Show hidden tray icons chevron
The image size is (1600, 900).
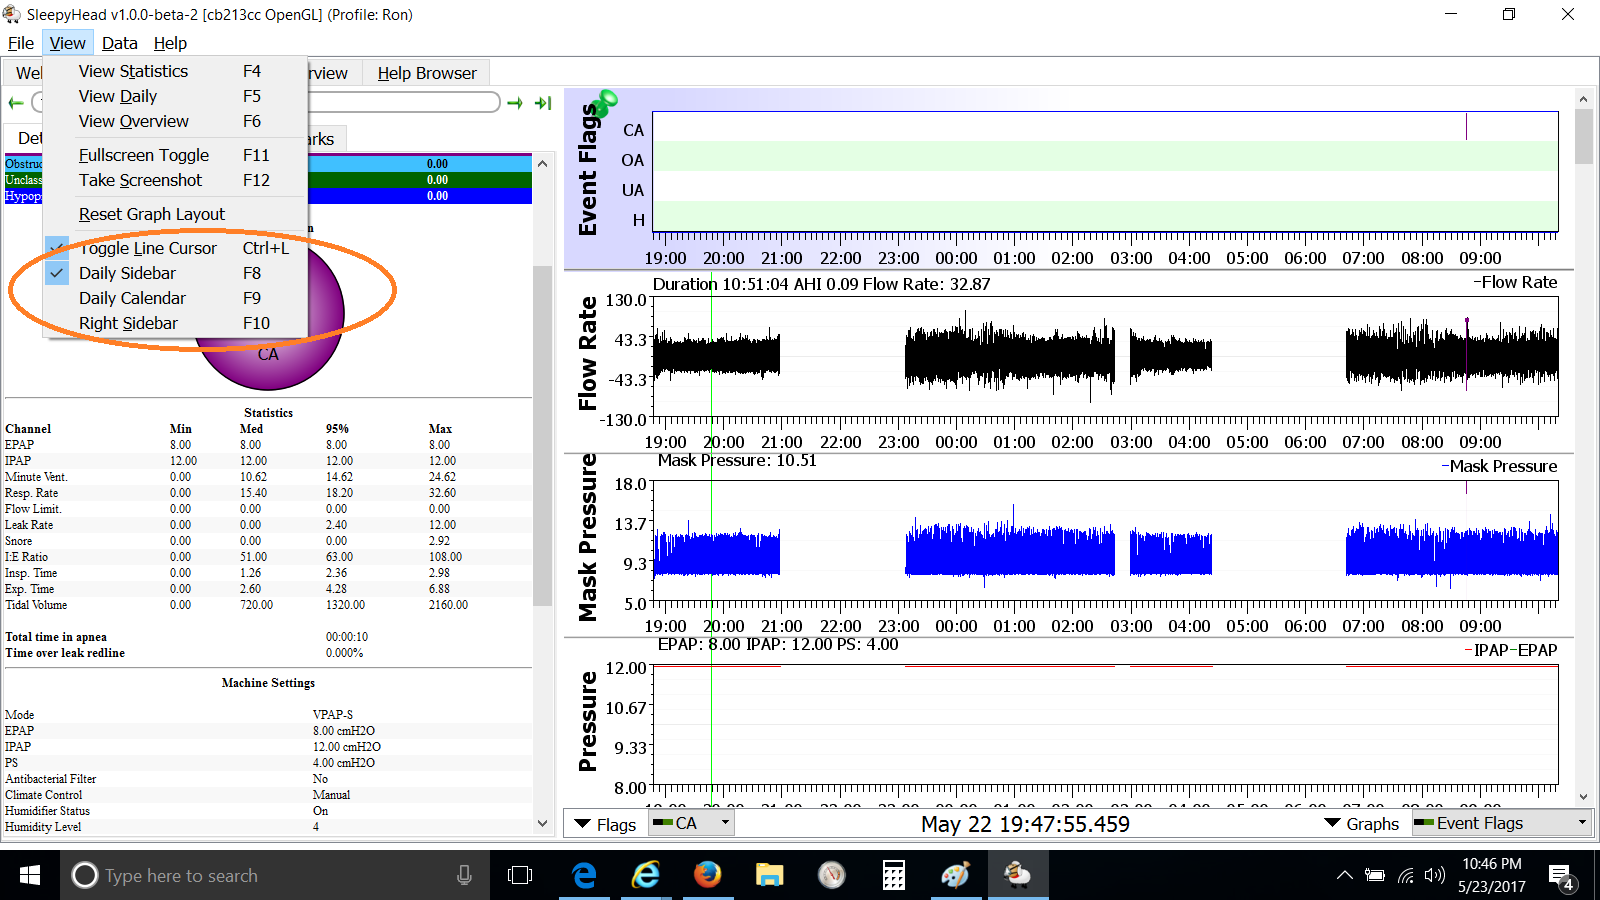tap(1345, 875)
